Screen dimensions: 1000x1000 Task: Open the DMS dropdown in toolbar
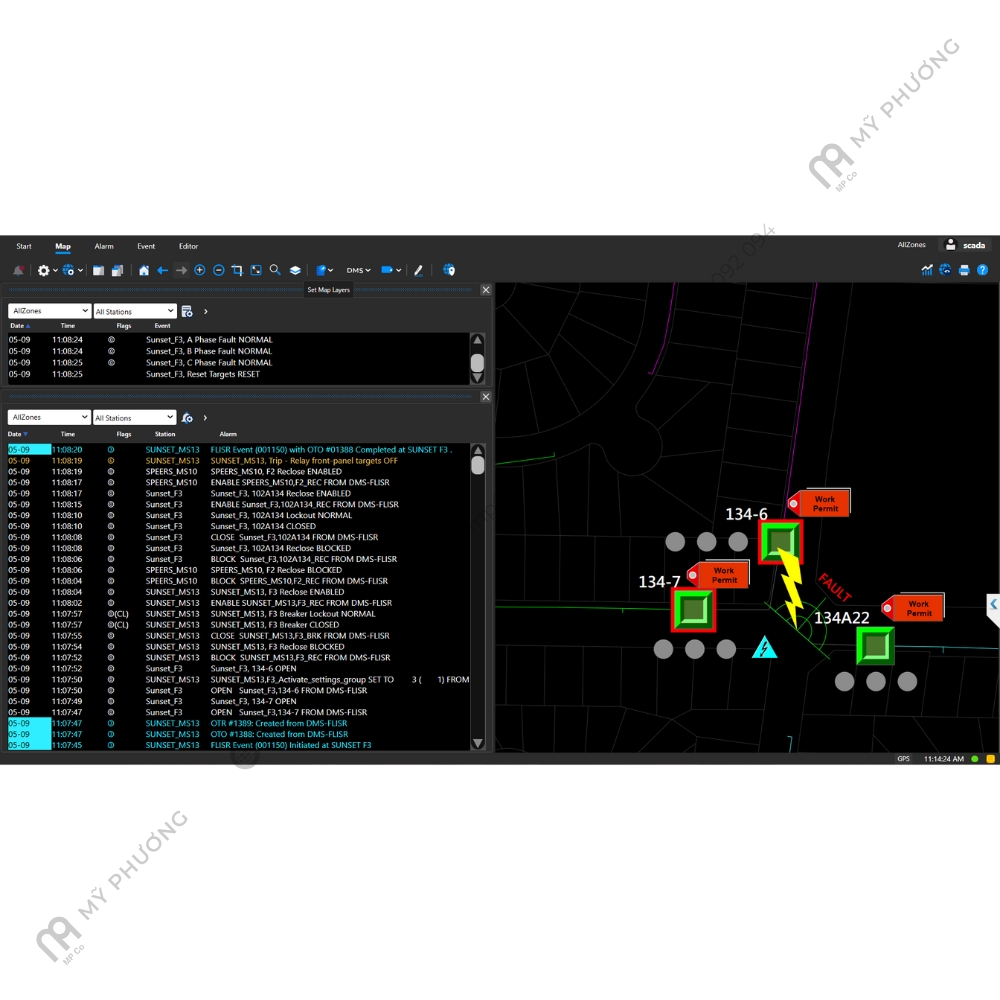tap(358, 270)
